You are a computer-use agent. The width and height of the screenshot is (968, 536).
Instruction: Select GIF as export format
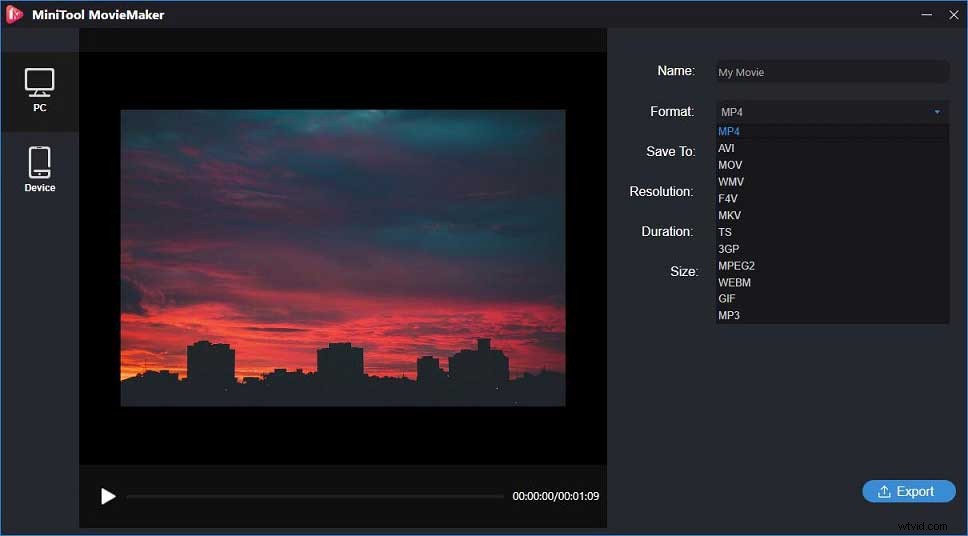point(727,299)
